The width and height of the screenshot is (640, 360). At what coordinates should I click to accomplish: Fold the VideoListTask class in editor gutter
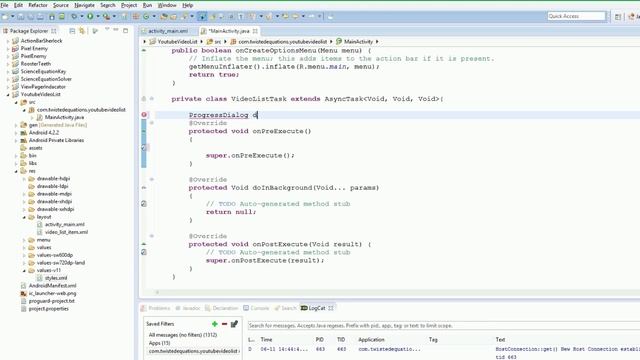(151, 99)
